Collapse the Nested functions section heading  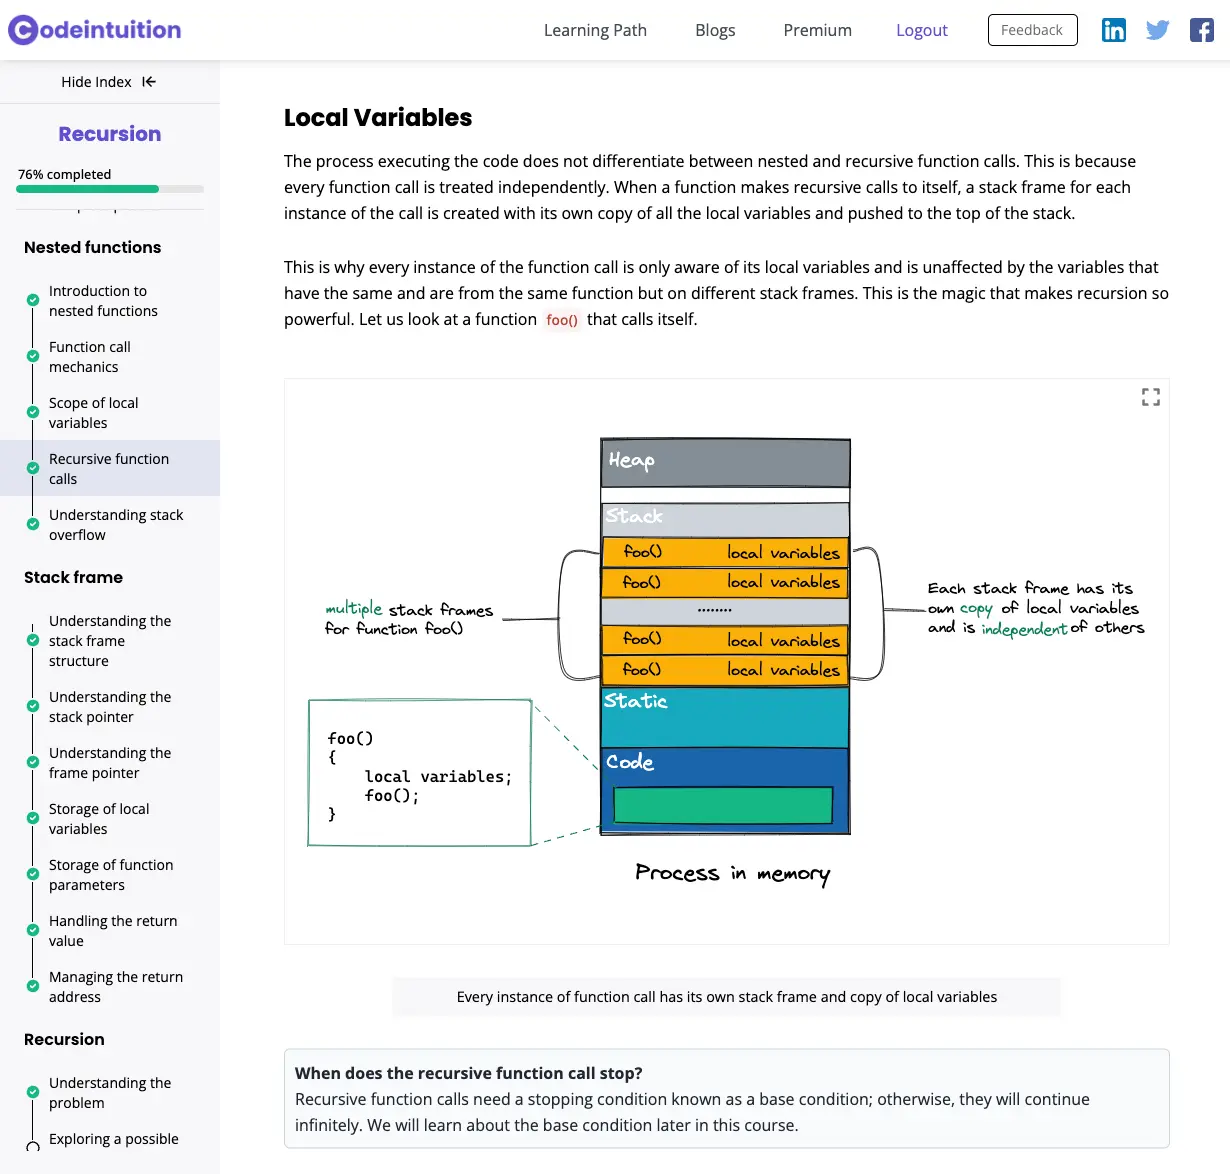coord(92,247)
